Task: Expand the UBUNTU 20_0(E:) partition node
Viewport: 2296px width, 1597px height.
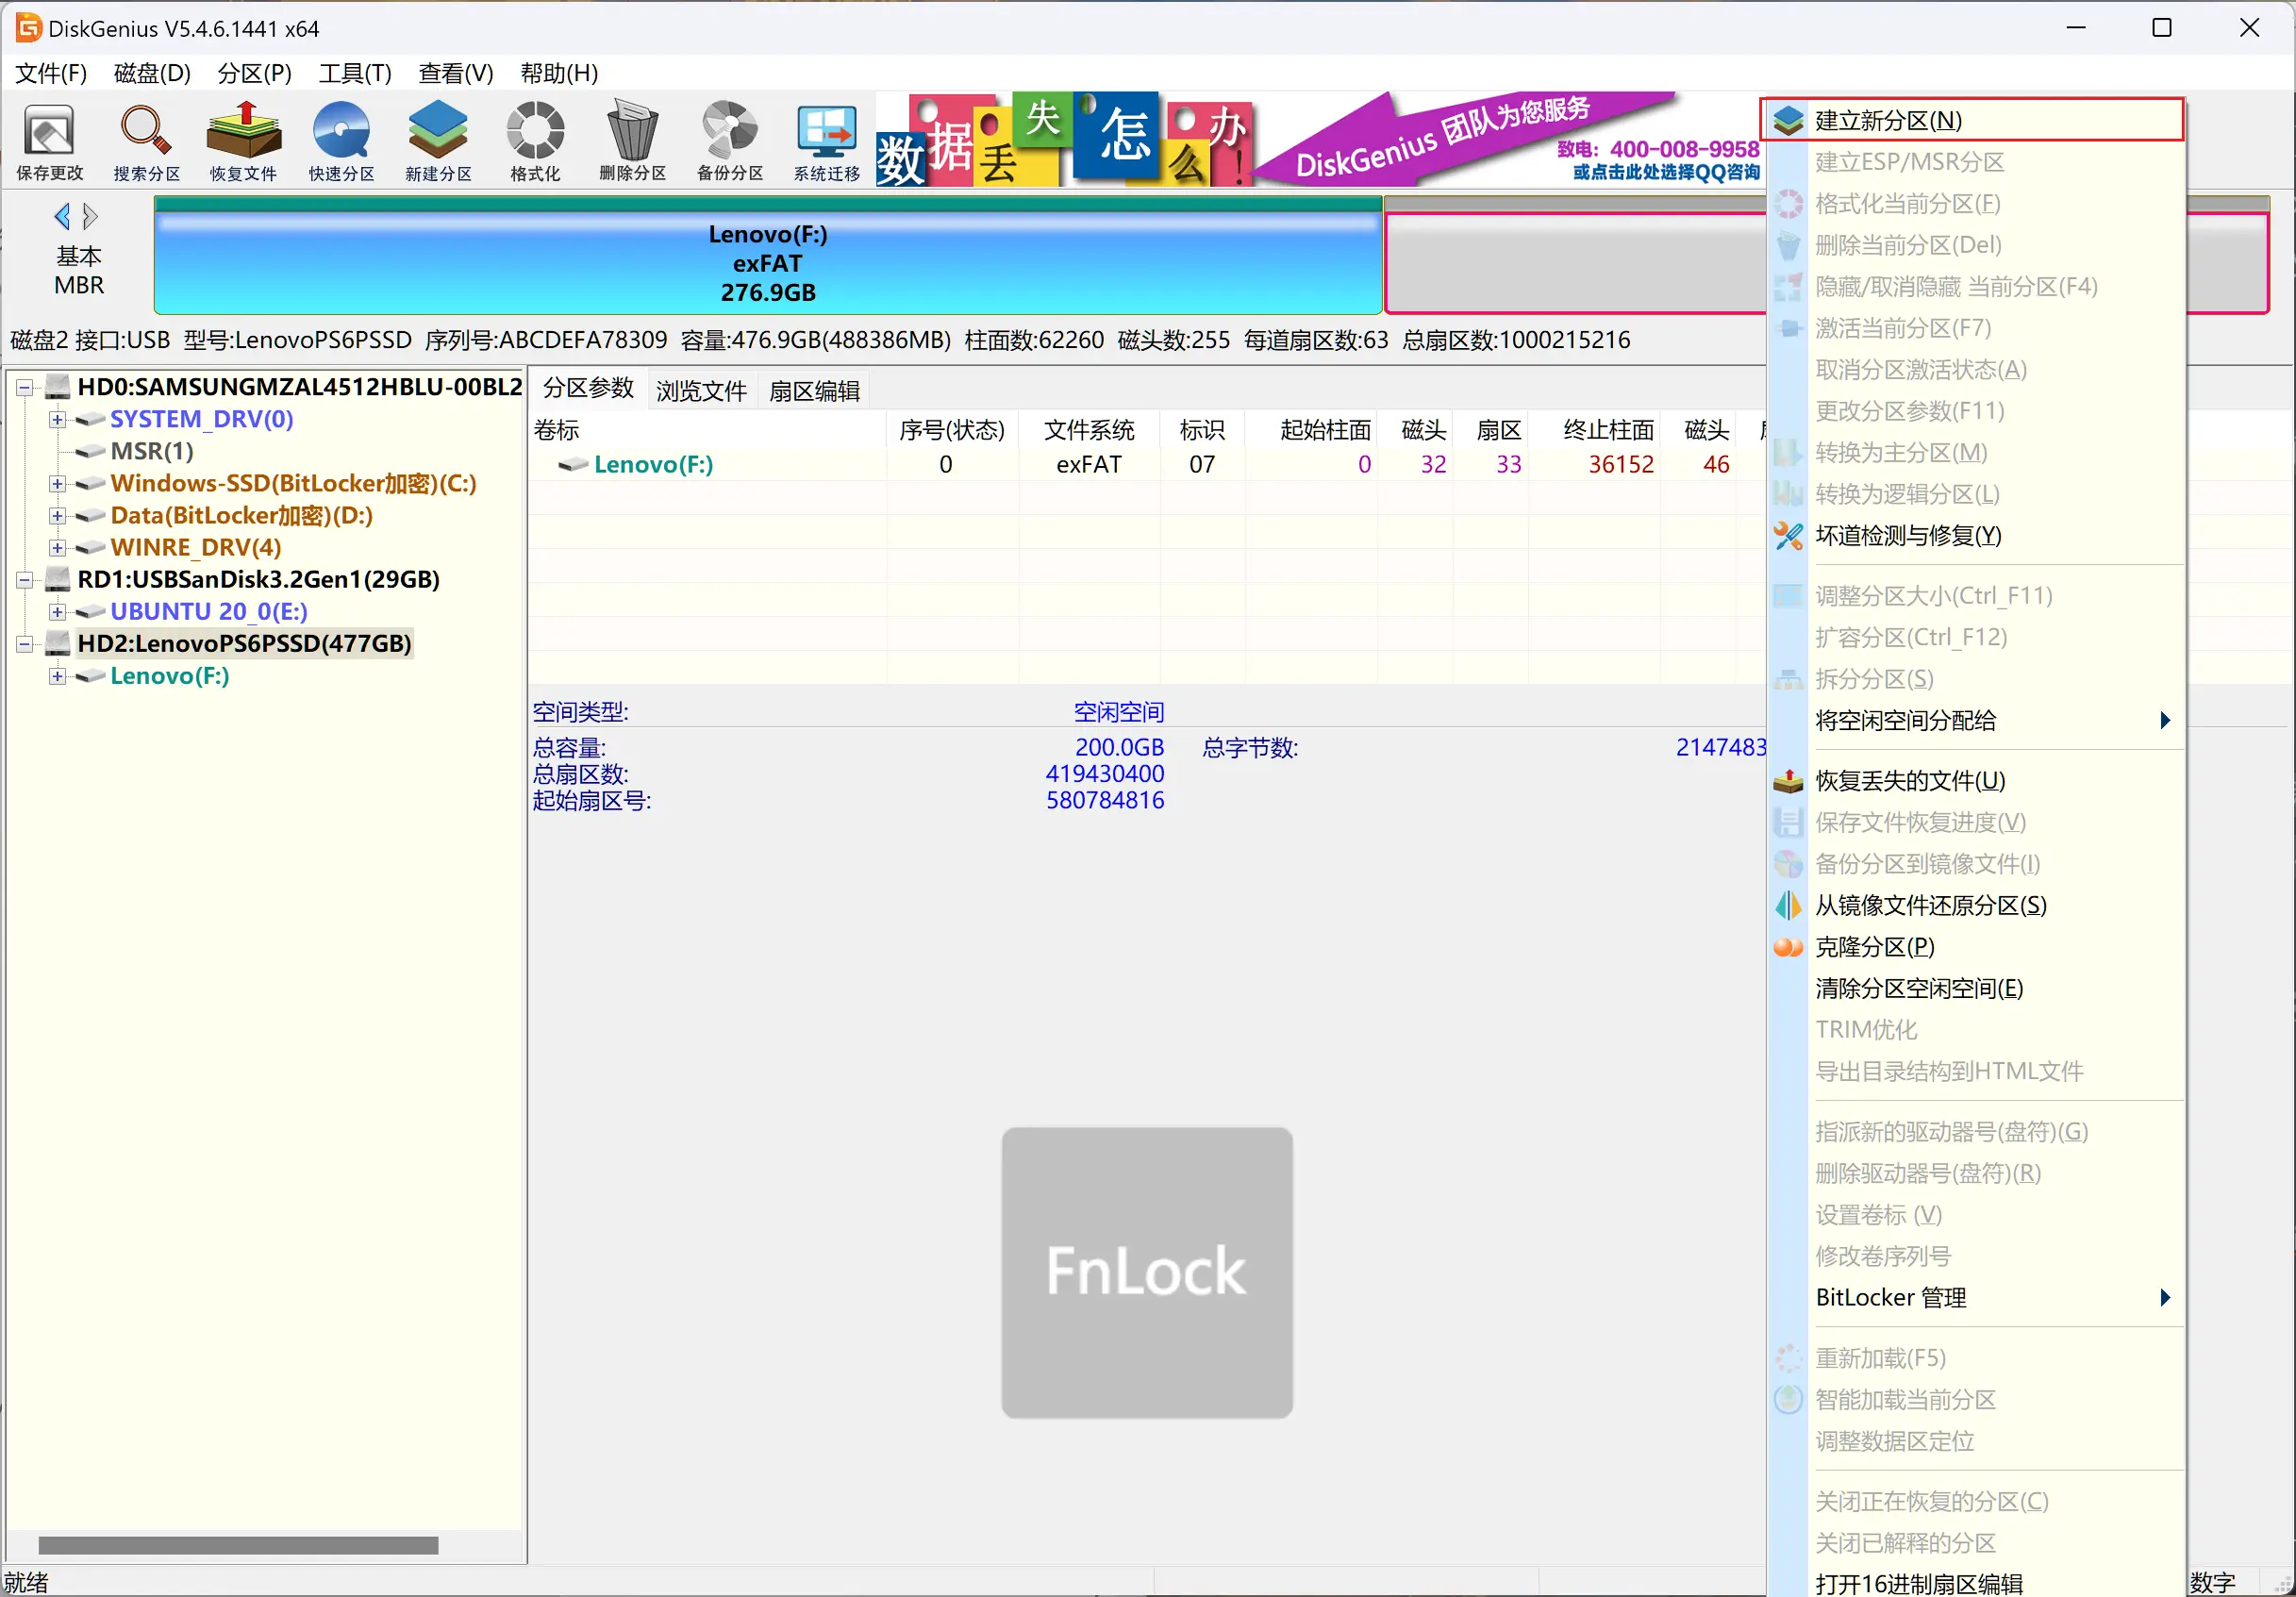Action: tap(57, 611)
